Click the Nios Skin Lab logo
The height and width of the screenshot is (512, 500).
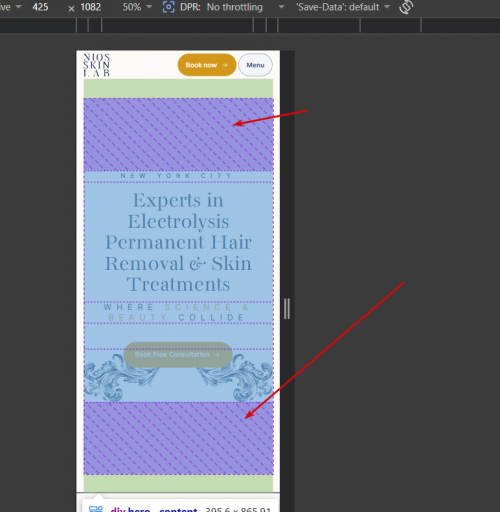(96, 65)
